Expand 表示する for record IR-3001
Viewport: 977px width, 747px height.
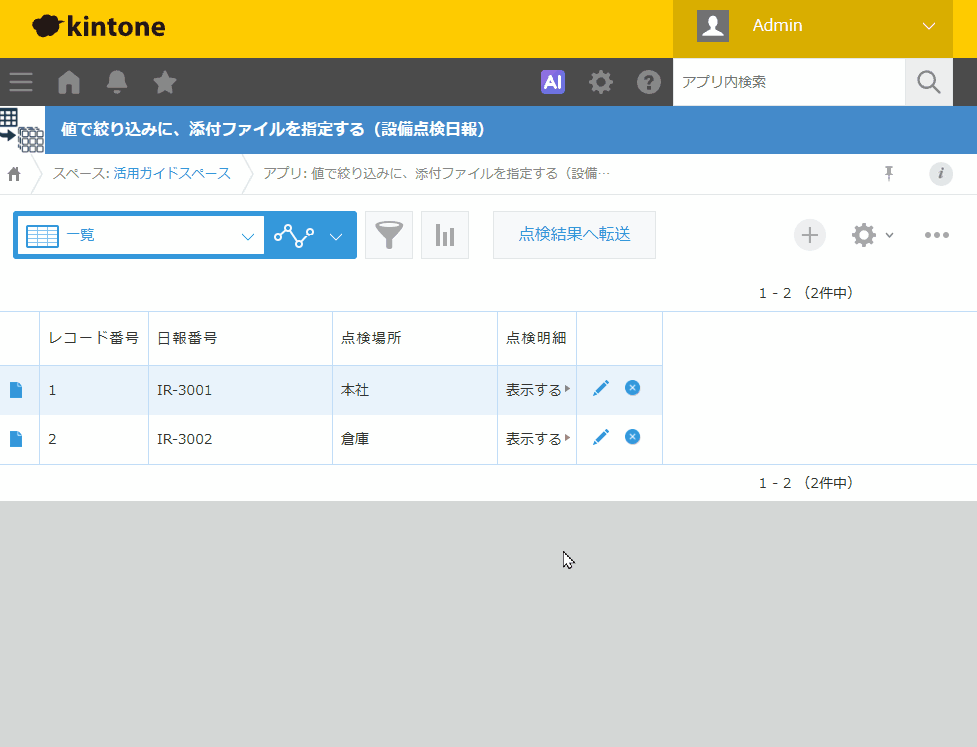pyautogui.click(x=538, y=390)
